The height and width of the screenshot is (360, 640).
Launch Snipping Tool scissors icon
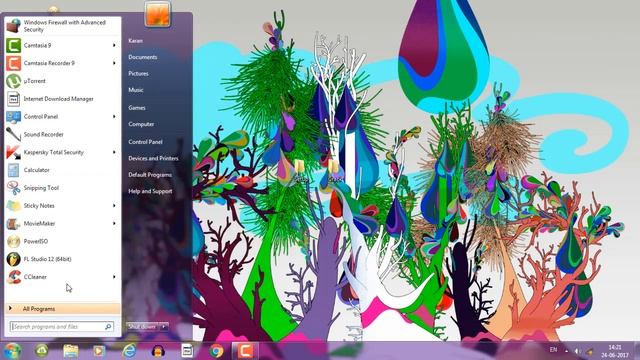pos(13,188)
